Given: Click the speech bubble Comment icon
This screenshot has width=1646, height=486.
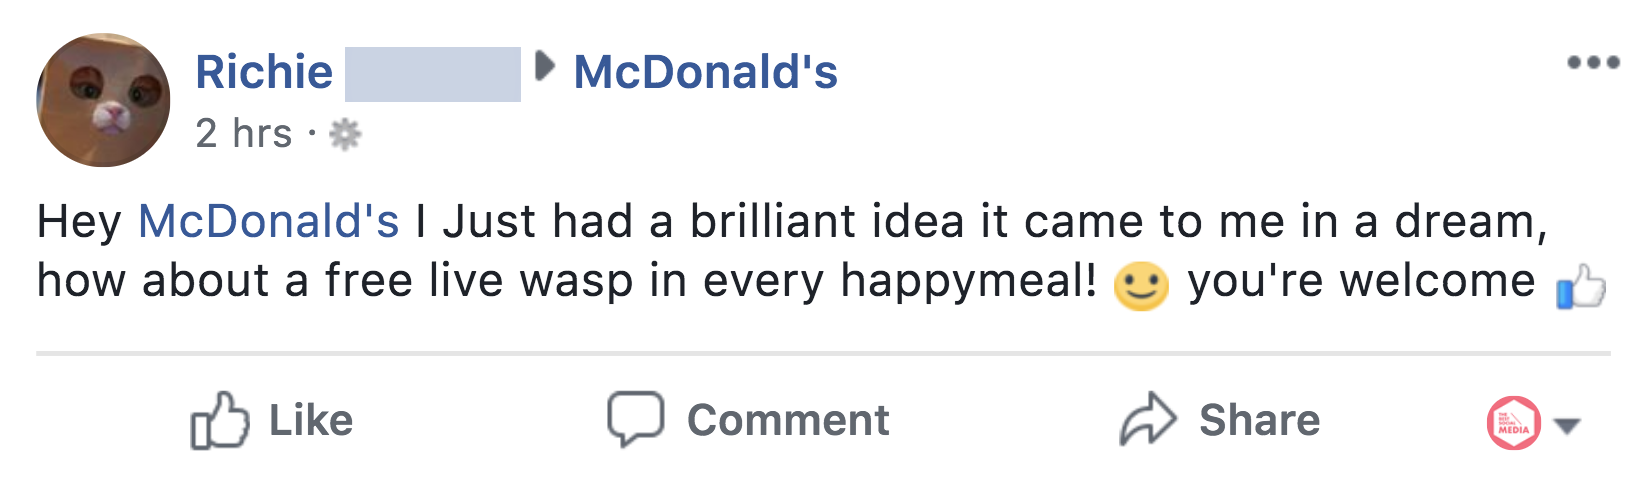Looking at the screenshot, I should coord(635,419).
